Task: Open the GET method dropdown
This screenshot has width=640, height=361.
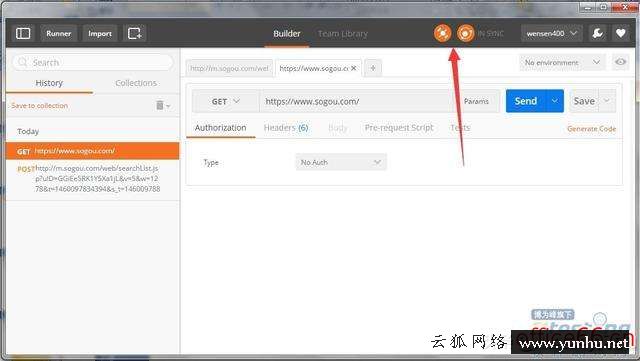Action: coord(226,101)
